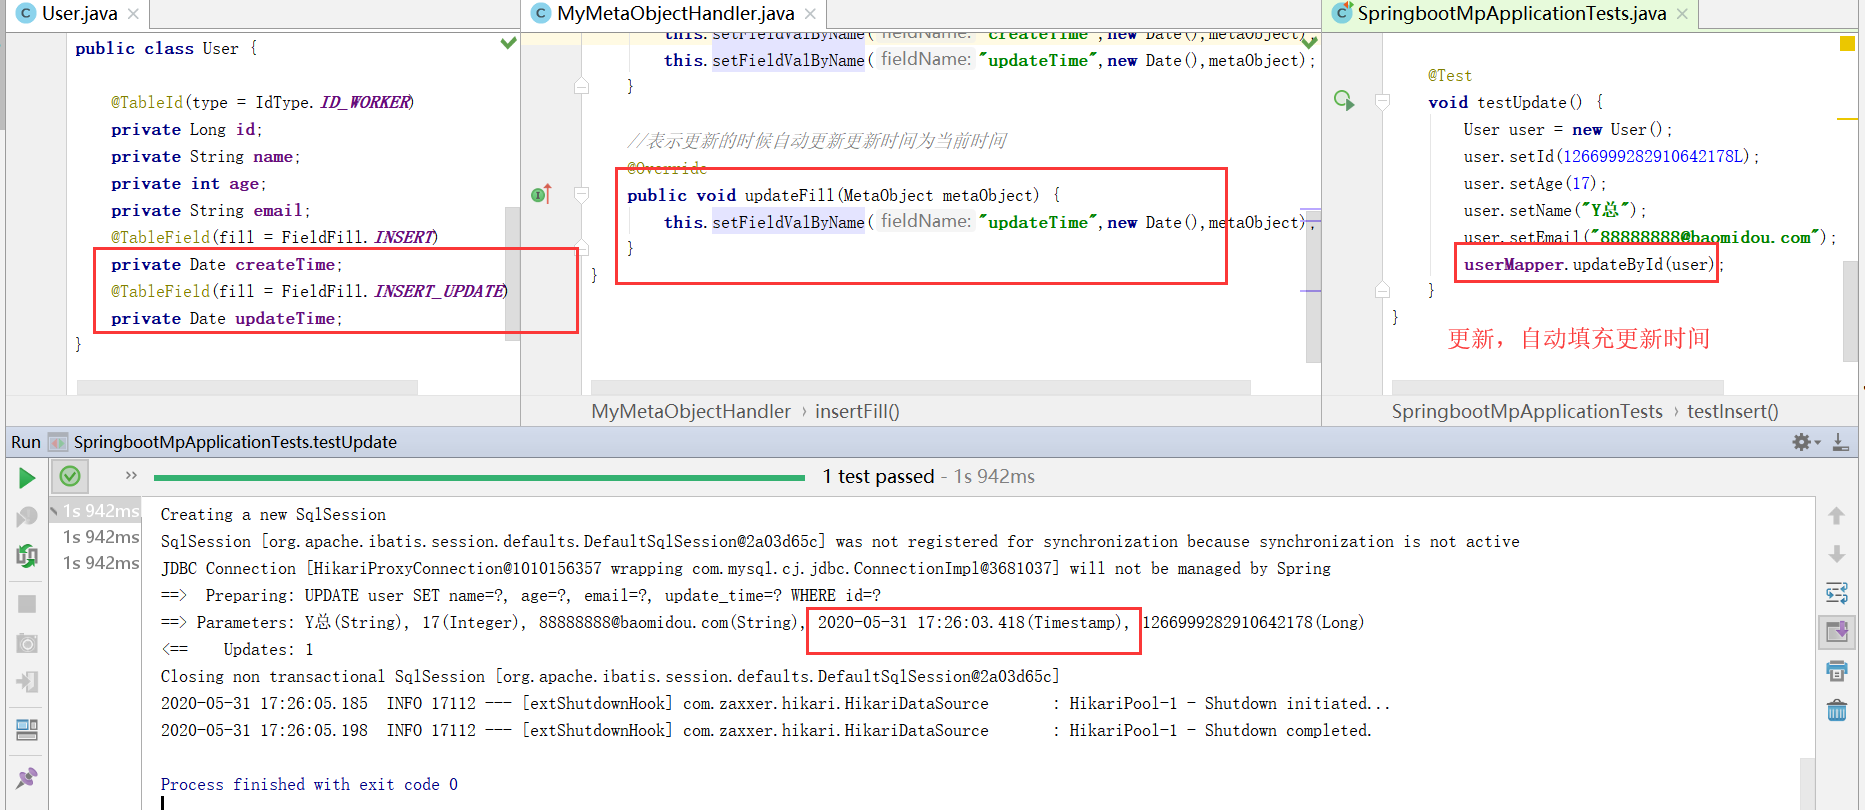Toggle auto-test rerun icon in Run panel

pyautogui.click(x=27, y=555)
